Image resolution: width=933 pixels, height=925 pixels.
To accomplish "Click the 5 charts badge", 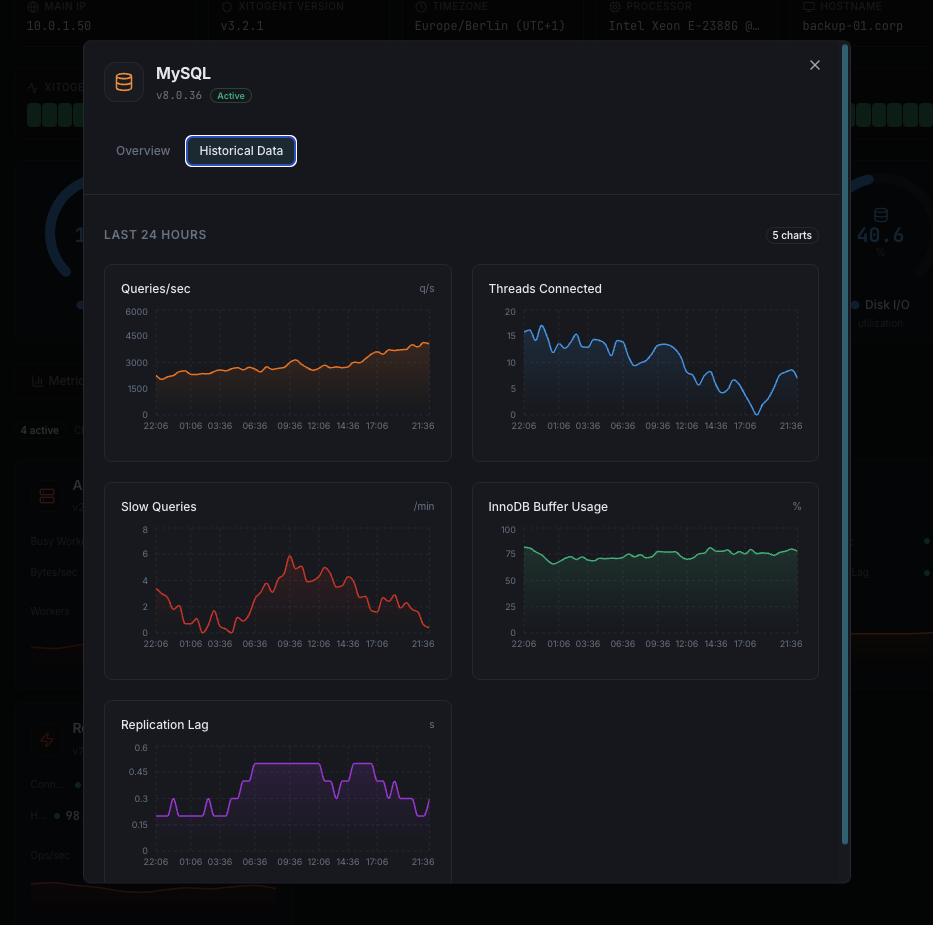I will point(792,235).
